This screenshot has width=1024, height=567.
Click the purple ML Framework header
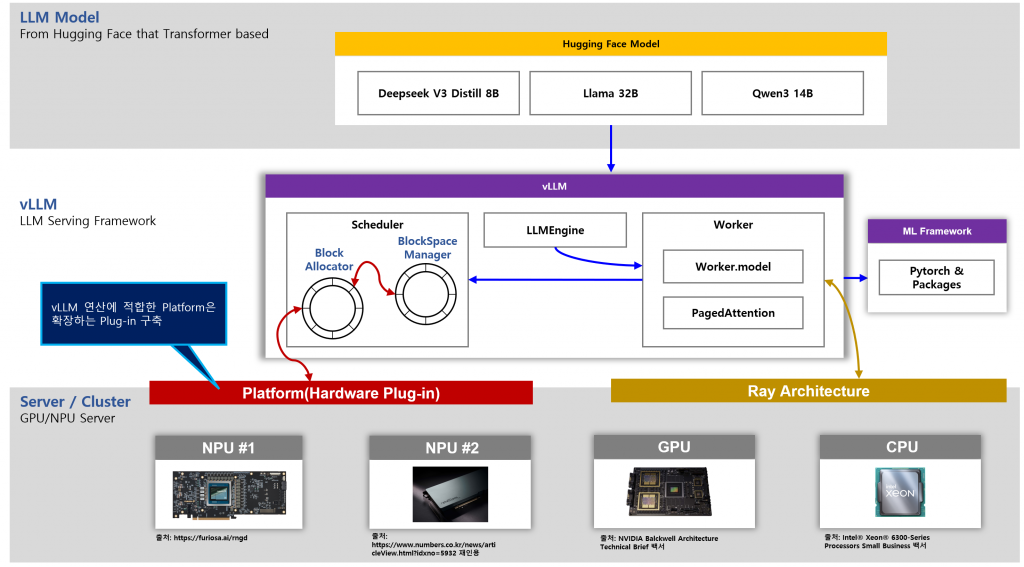click(937, 231)
